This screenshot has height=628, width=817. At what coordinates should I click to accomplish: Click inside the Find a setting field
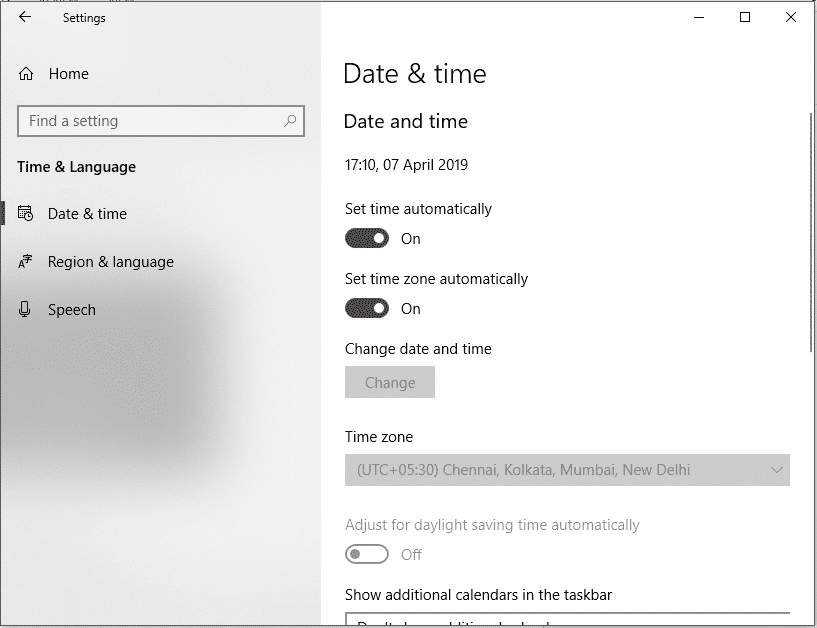click(150, 120)
